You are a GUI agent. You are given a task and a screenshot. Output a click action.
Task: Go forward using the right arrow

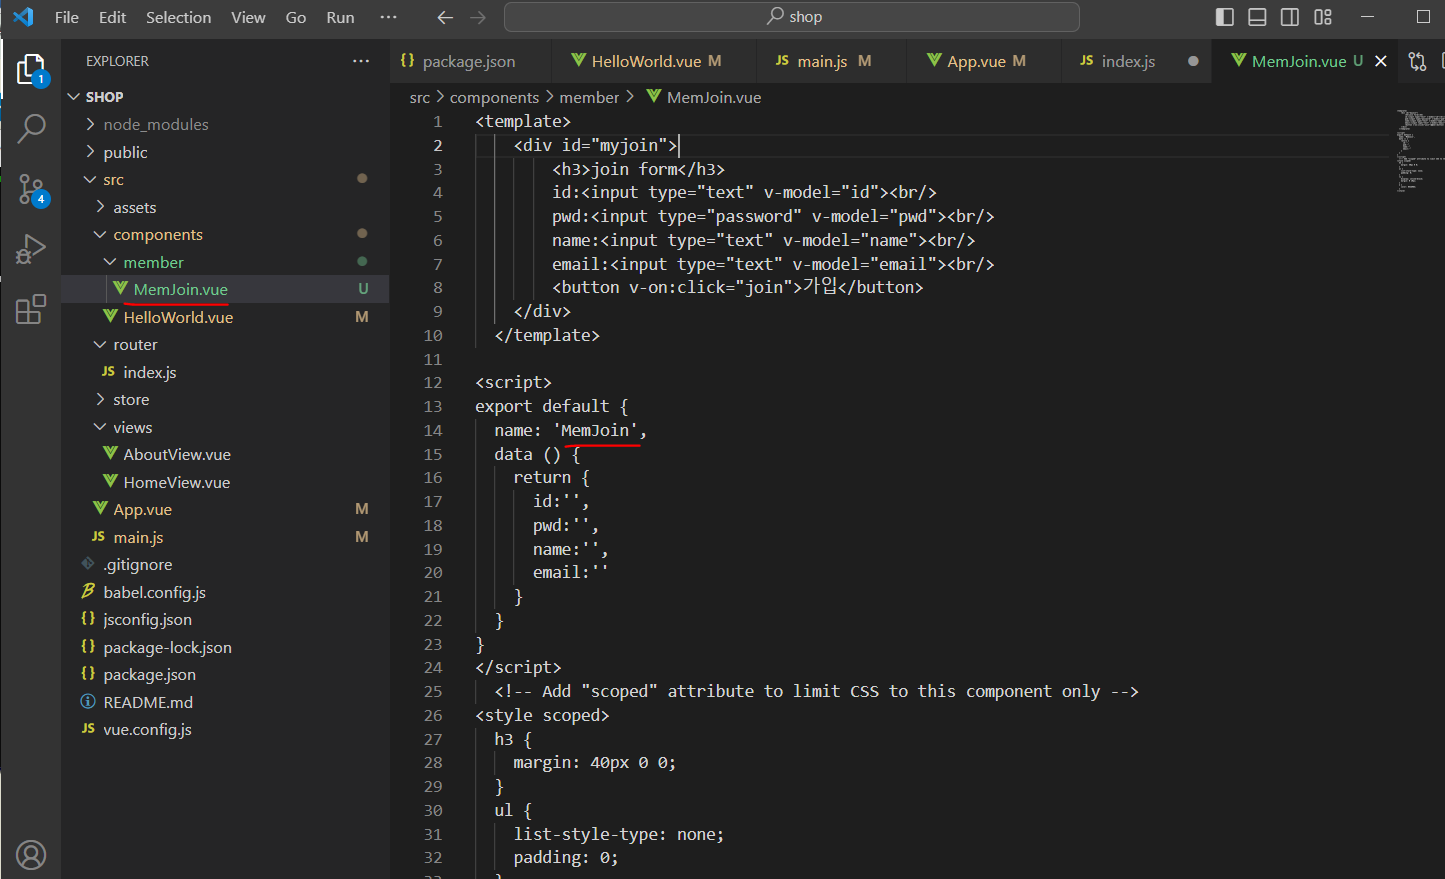coord(478,17)
